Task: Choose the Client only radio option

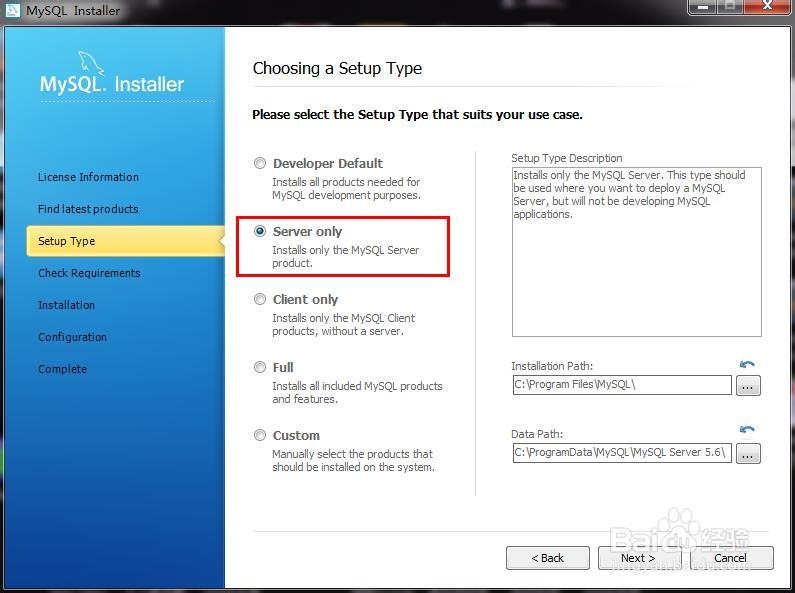Action: [260, 299]
